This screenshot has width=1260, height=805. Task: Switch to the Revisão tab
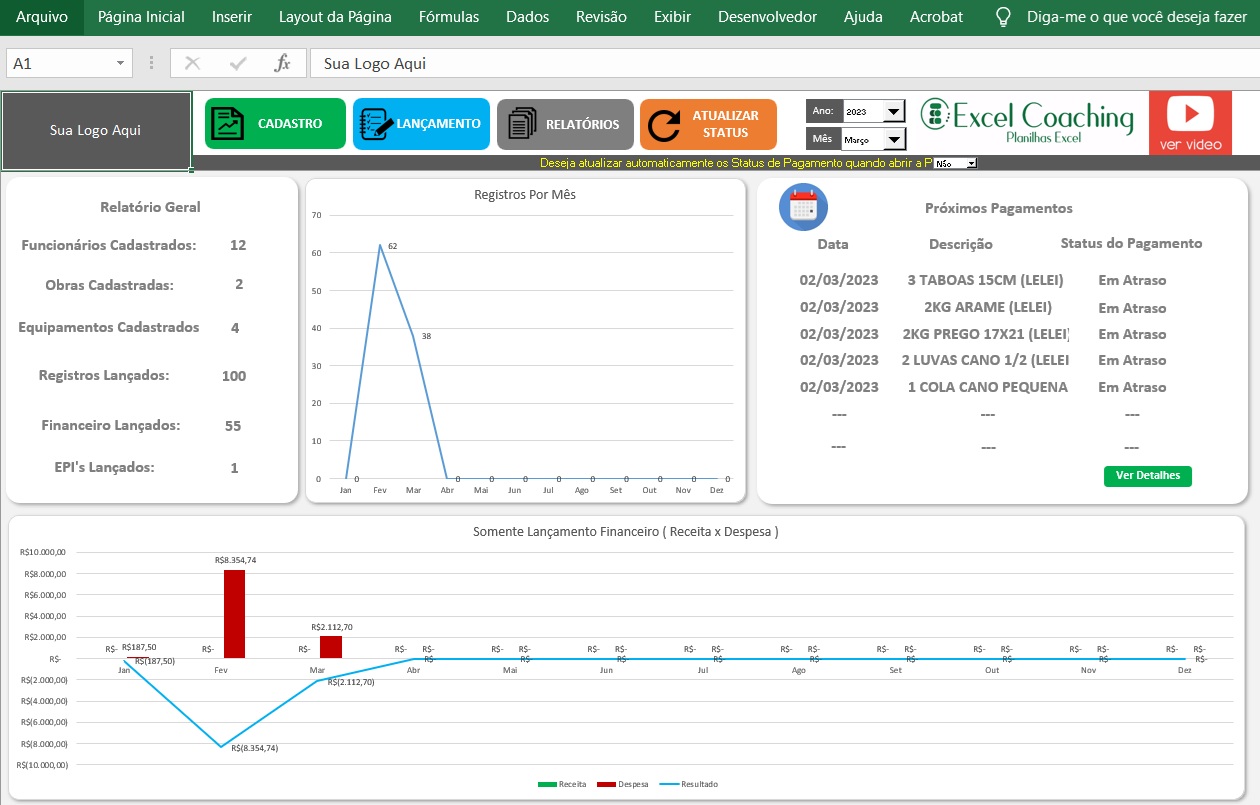coord(602,17)
